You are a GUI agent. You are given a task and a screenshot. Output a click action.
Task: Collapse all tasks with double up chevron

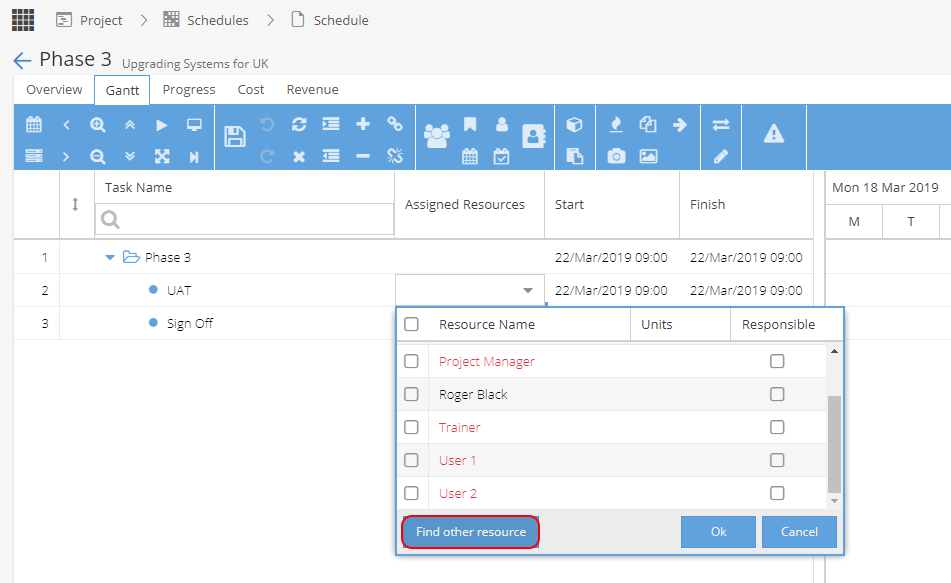coord(130,124)
